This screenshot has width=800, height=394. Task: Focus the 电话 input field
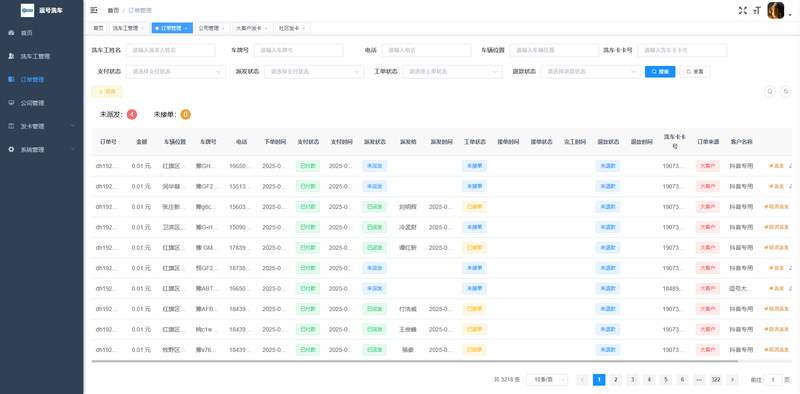click(427, 50)
